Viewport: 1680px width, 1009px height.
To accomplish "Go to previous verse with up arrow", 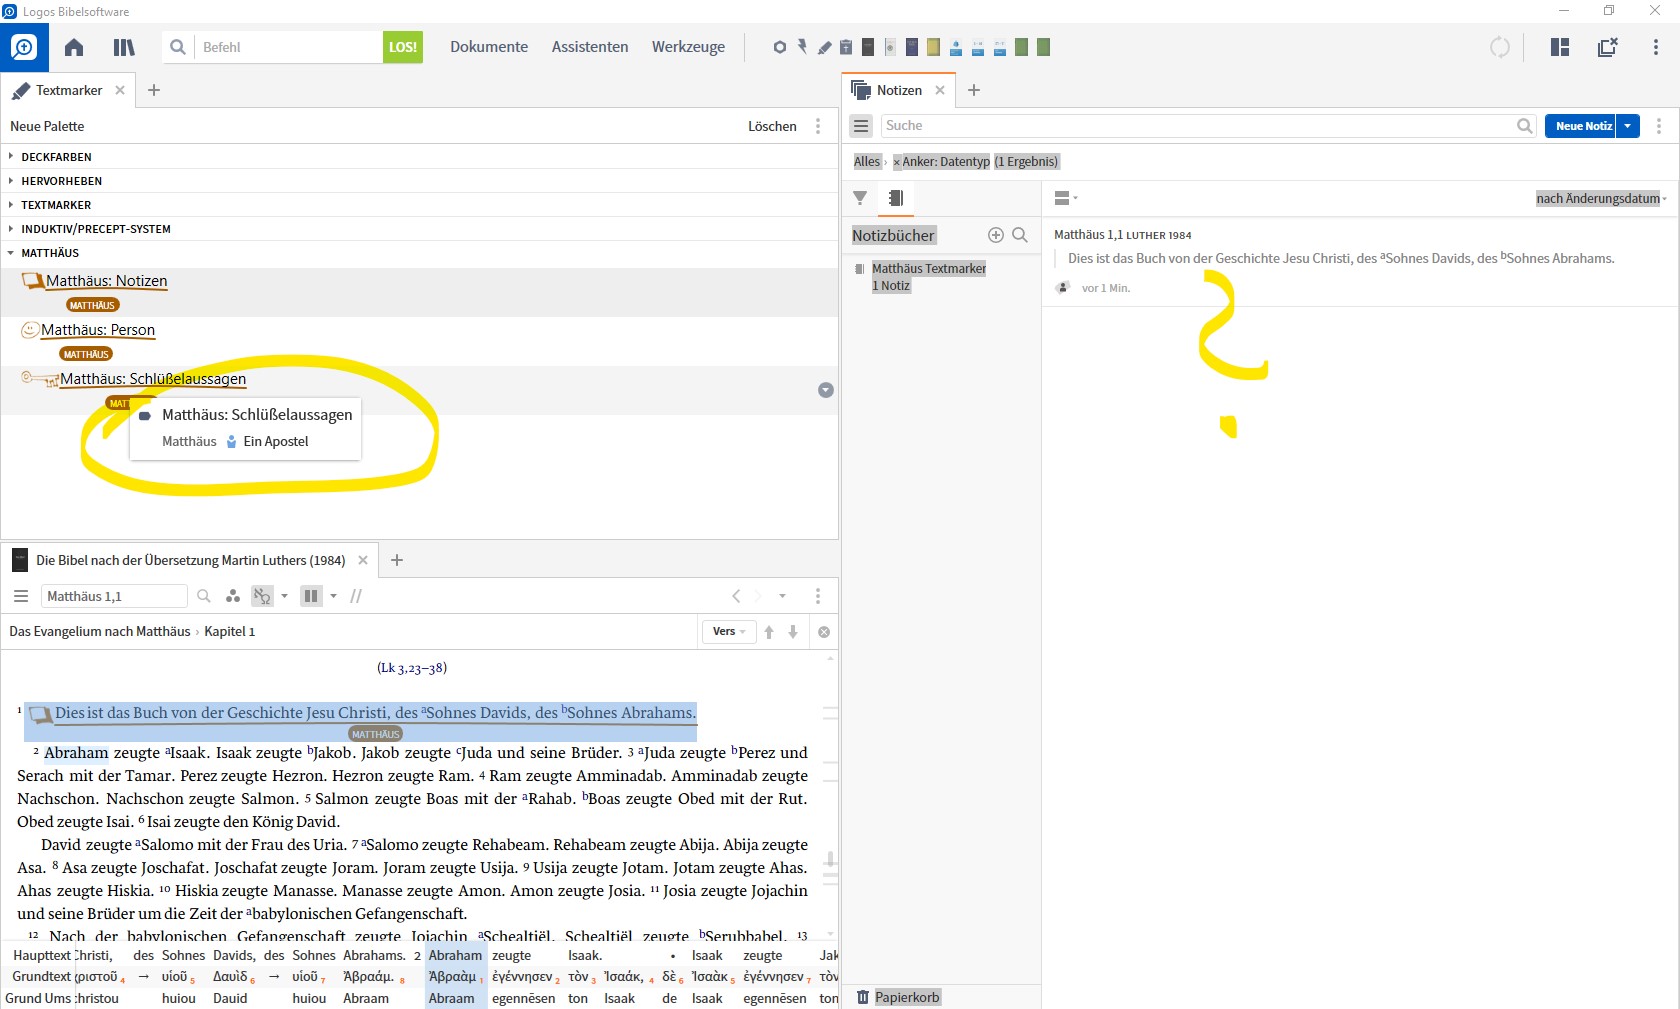I will 769,632.
